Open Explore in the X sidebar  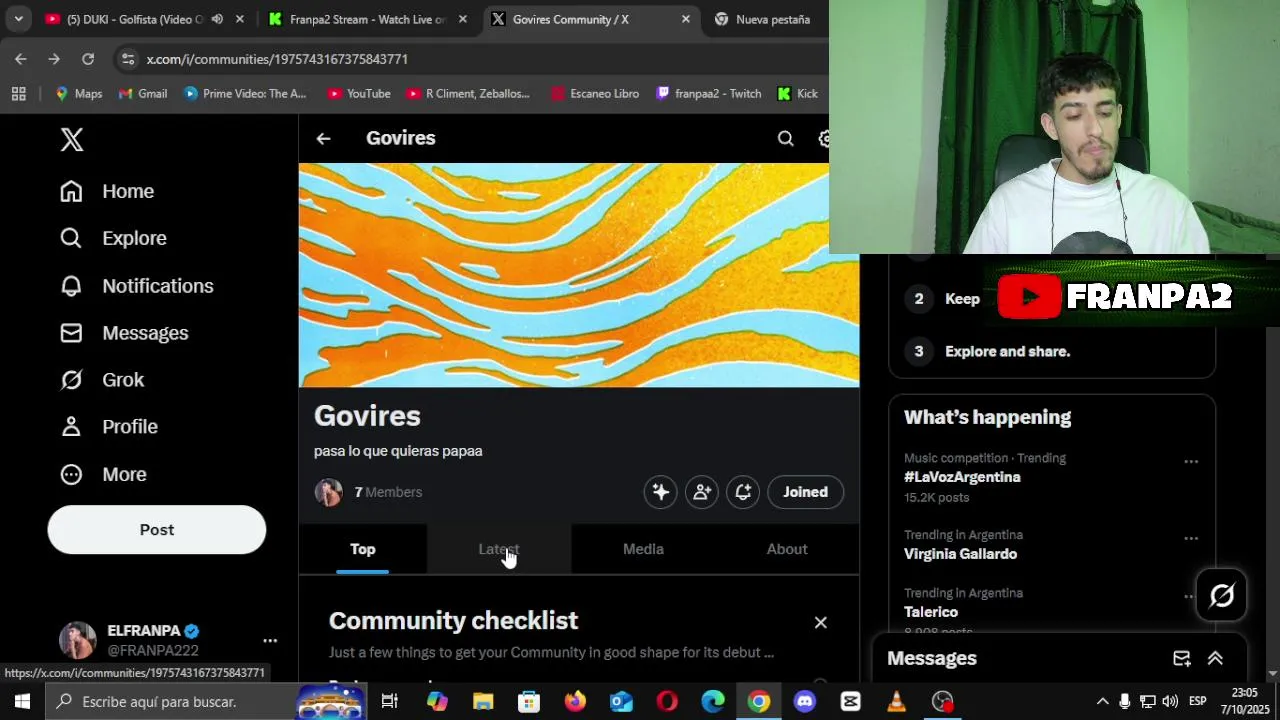pos(112,238)
